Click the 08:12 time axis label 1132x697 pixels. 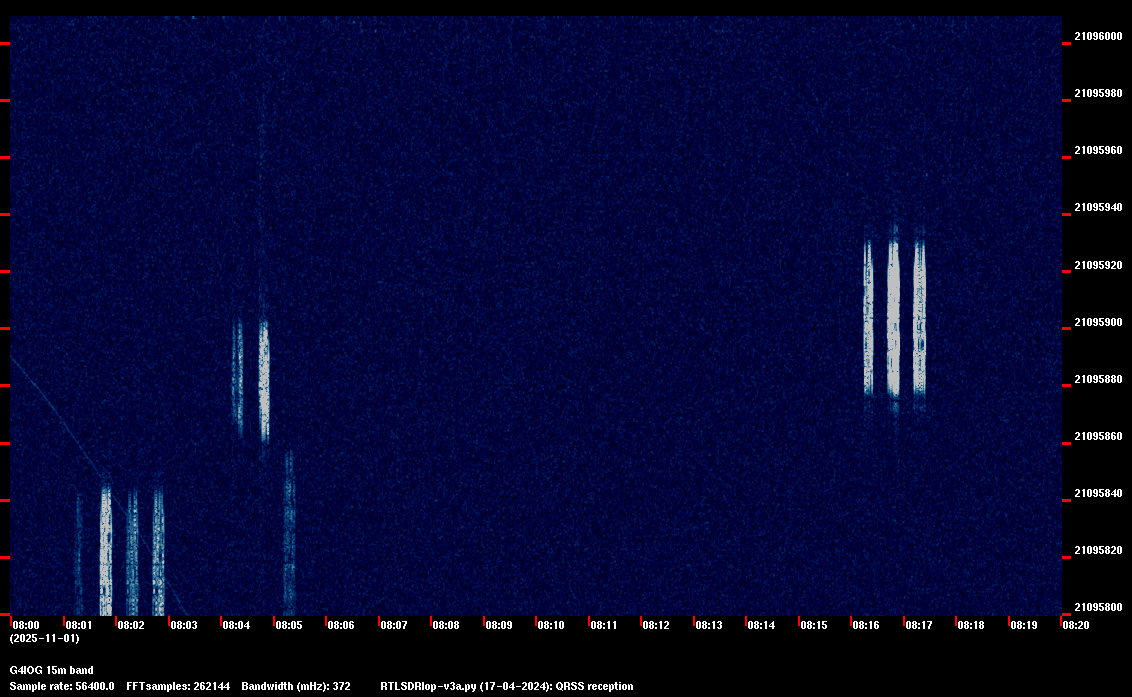click(x=656, y=625)
